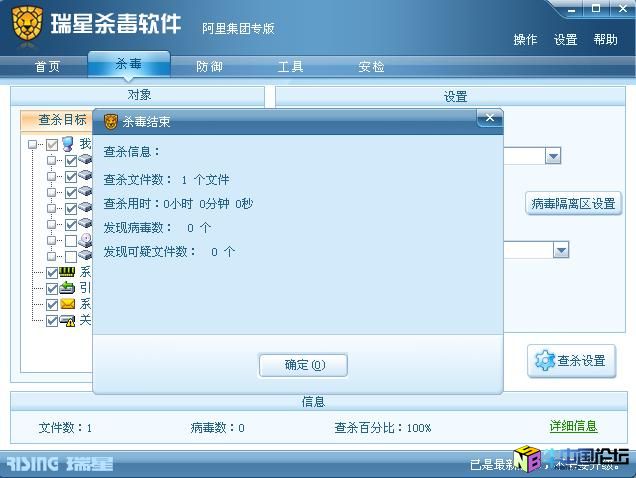Open upper dropdown arrow in 设置 panel

(x=553, y=156)
